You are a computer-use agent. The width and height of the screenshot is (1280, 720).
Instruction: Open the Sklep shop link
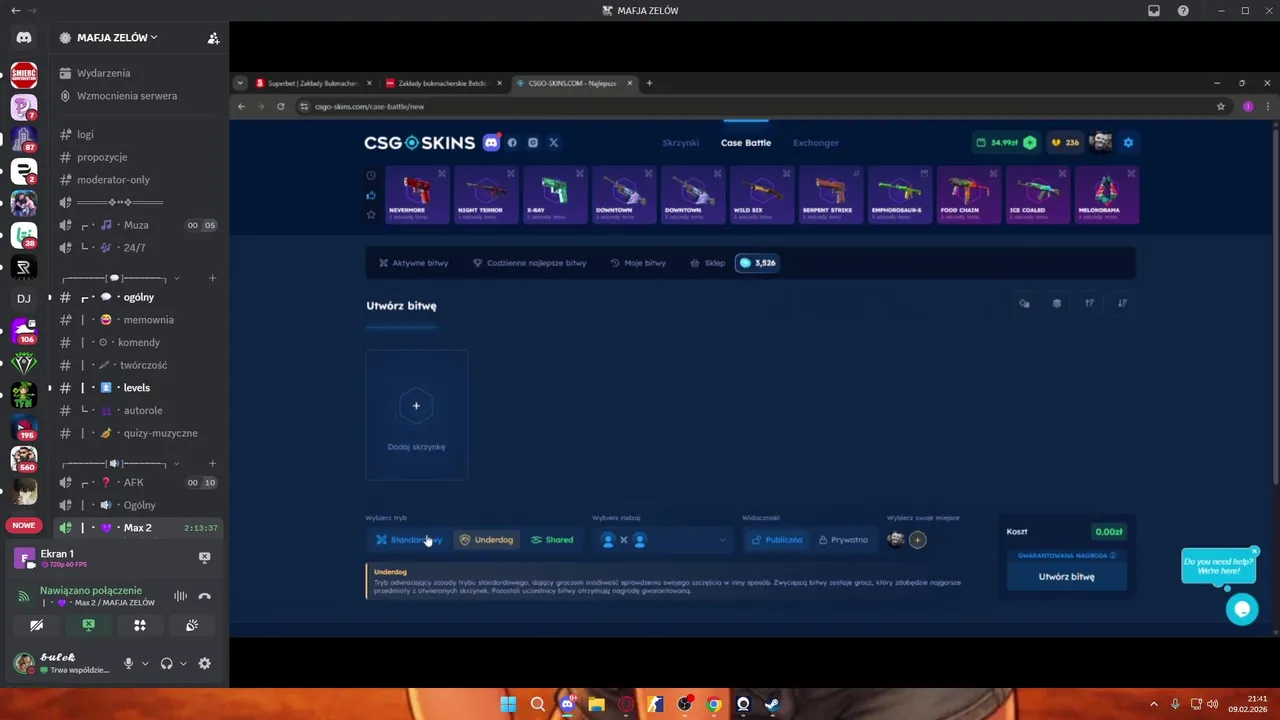coord(707,263)
